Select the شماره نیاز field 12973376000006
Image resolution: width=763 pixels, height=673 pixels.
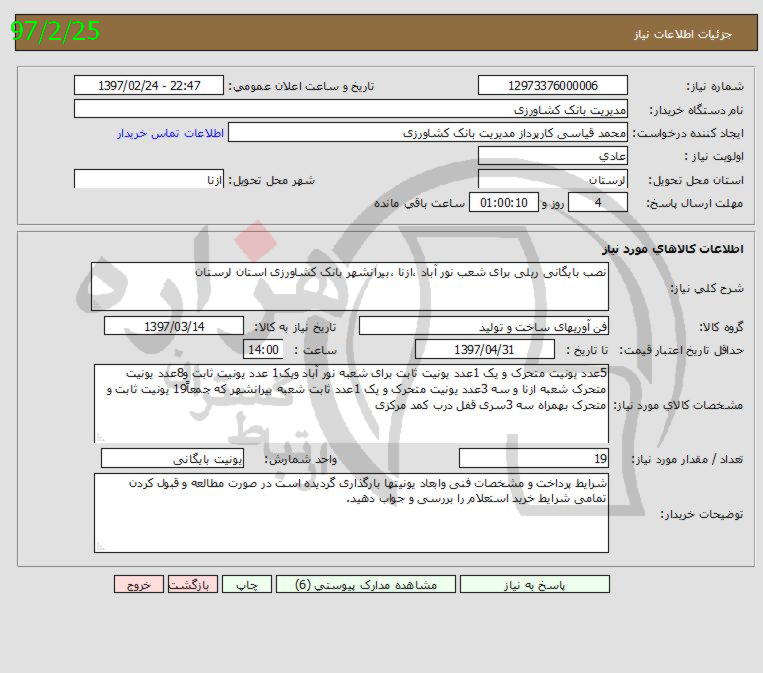[553, 86]
